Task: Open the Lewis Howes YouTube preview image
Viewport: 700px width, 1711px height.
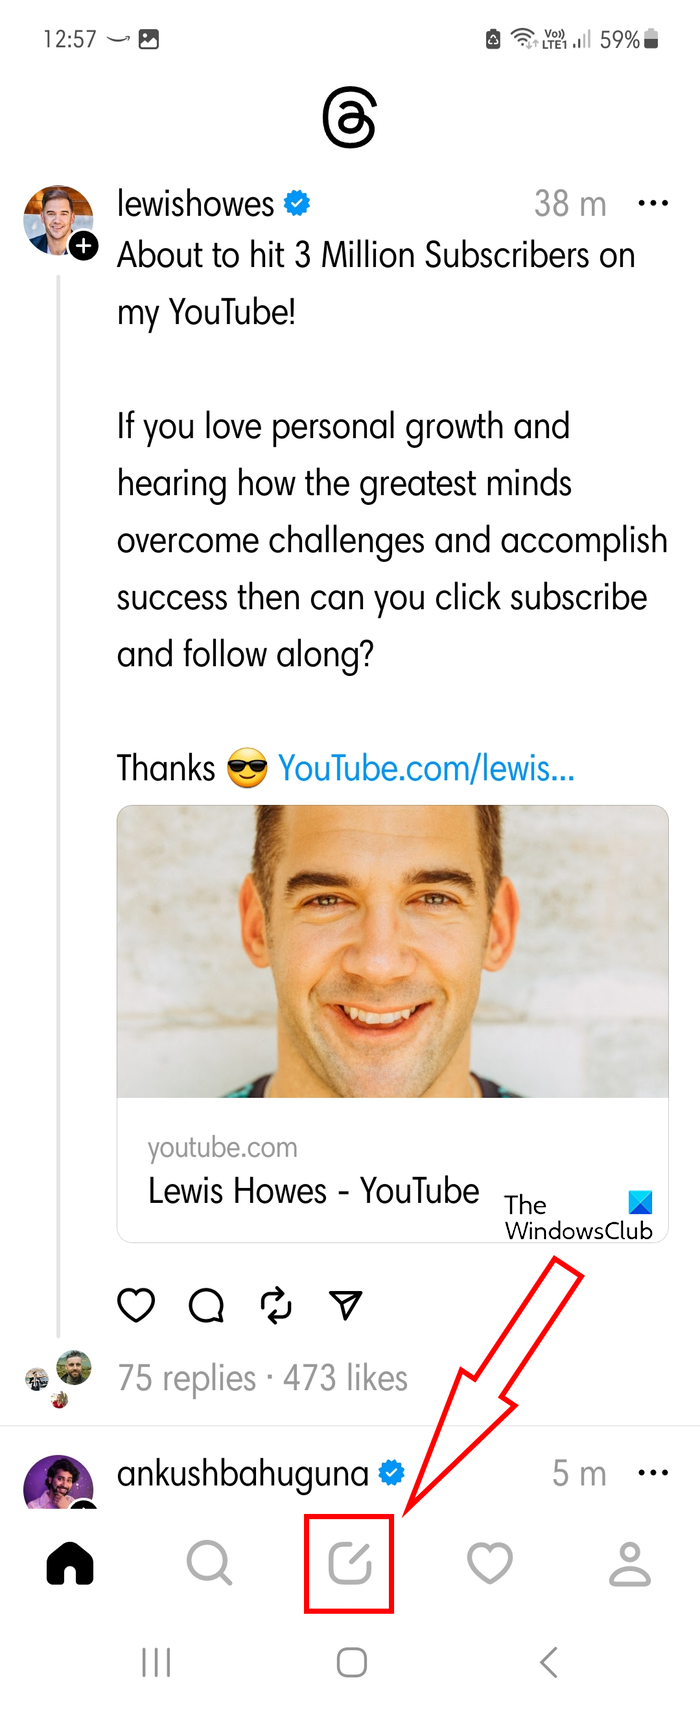Action: [x=392, y=951]
